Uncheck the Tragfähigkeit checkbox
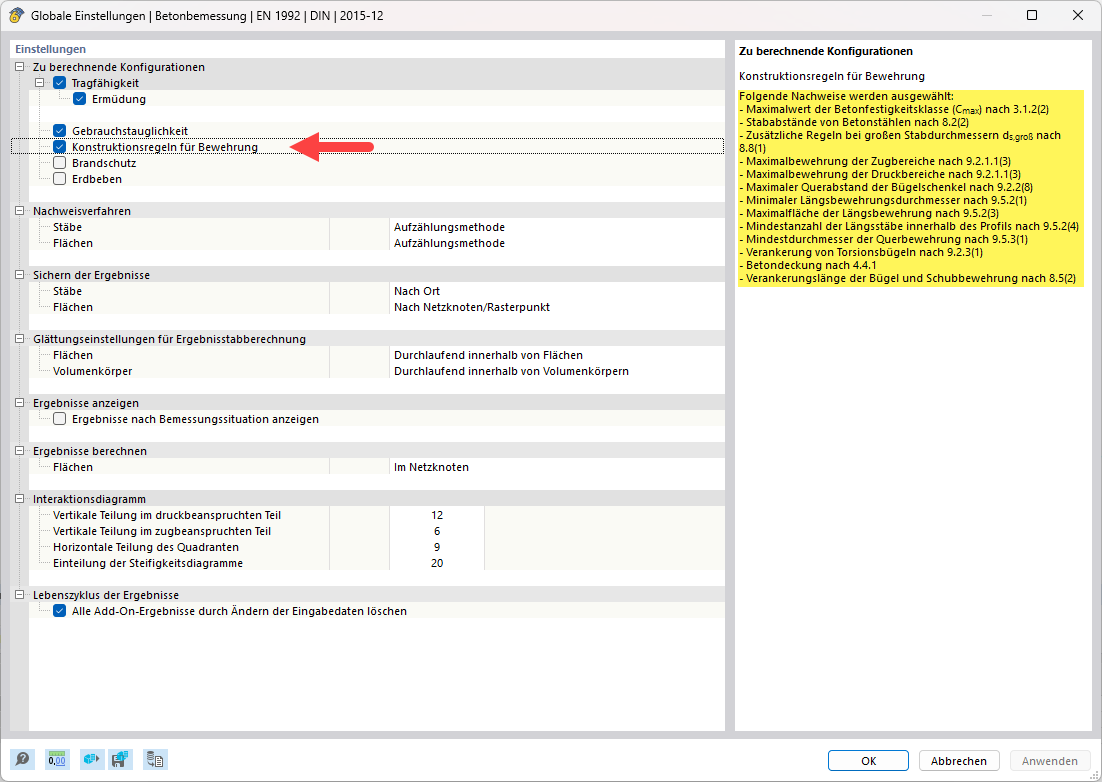This screenshot has width=1102, height=782. [60, 83]
